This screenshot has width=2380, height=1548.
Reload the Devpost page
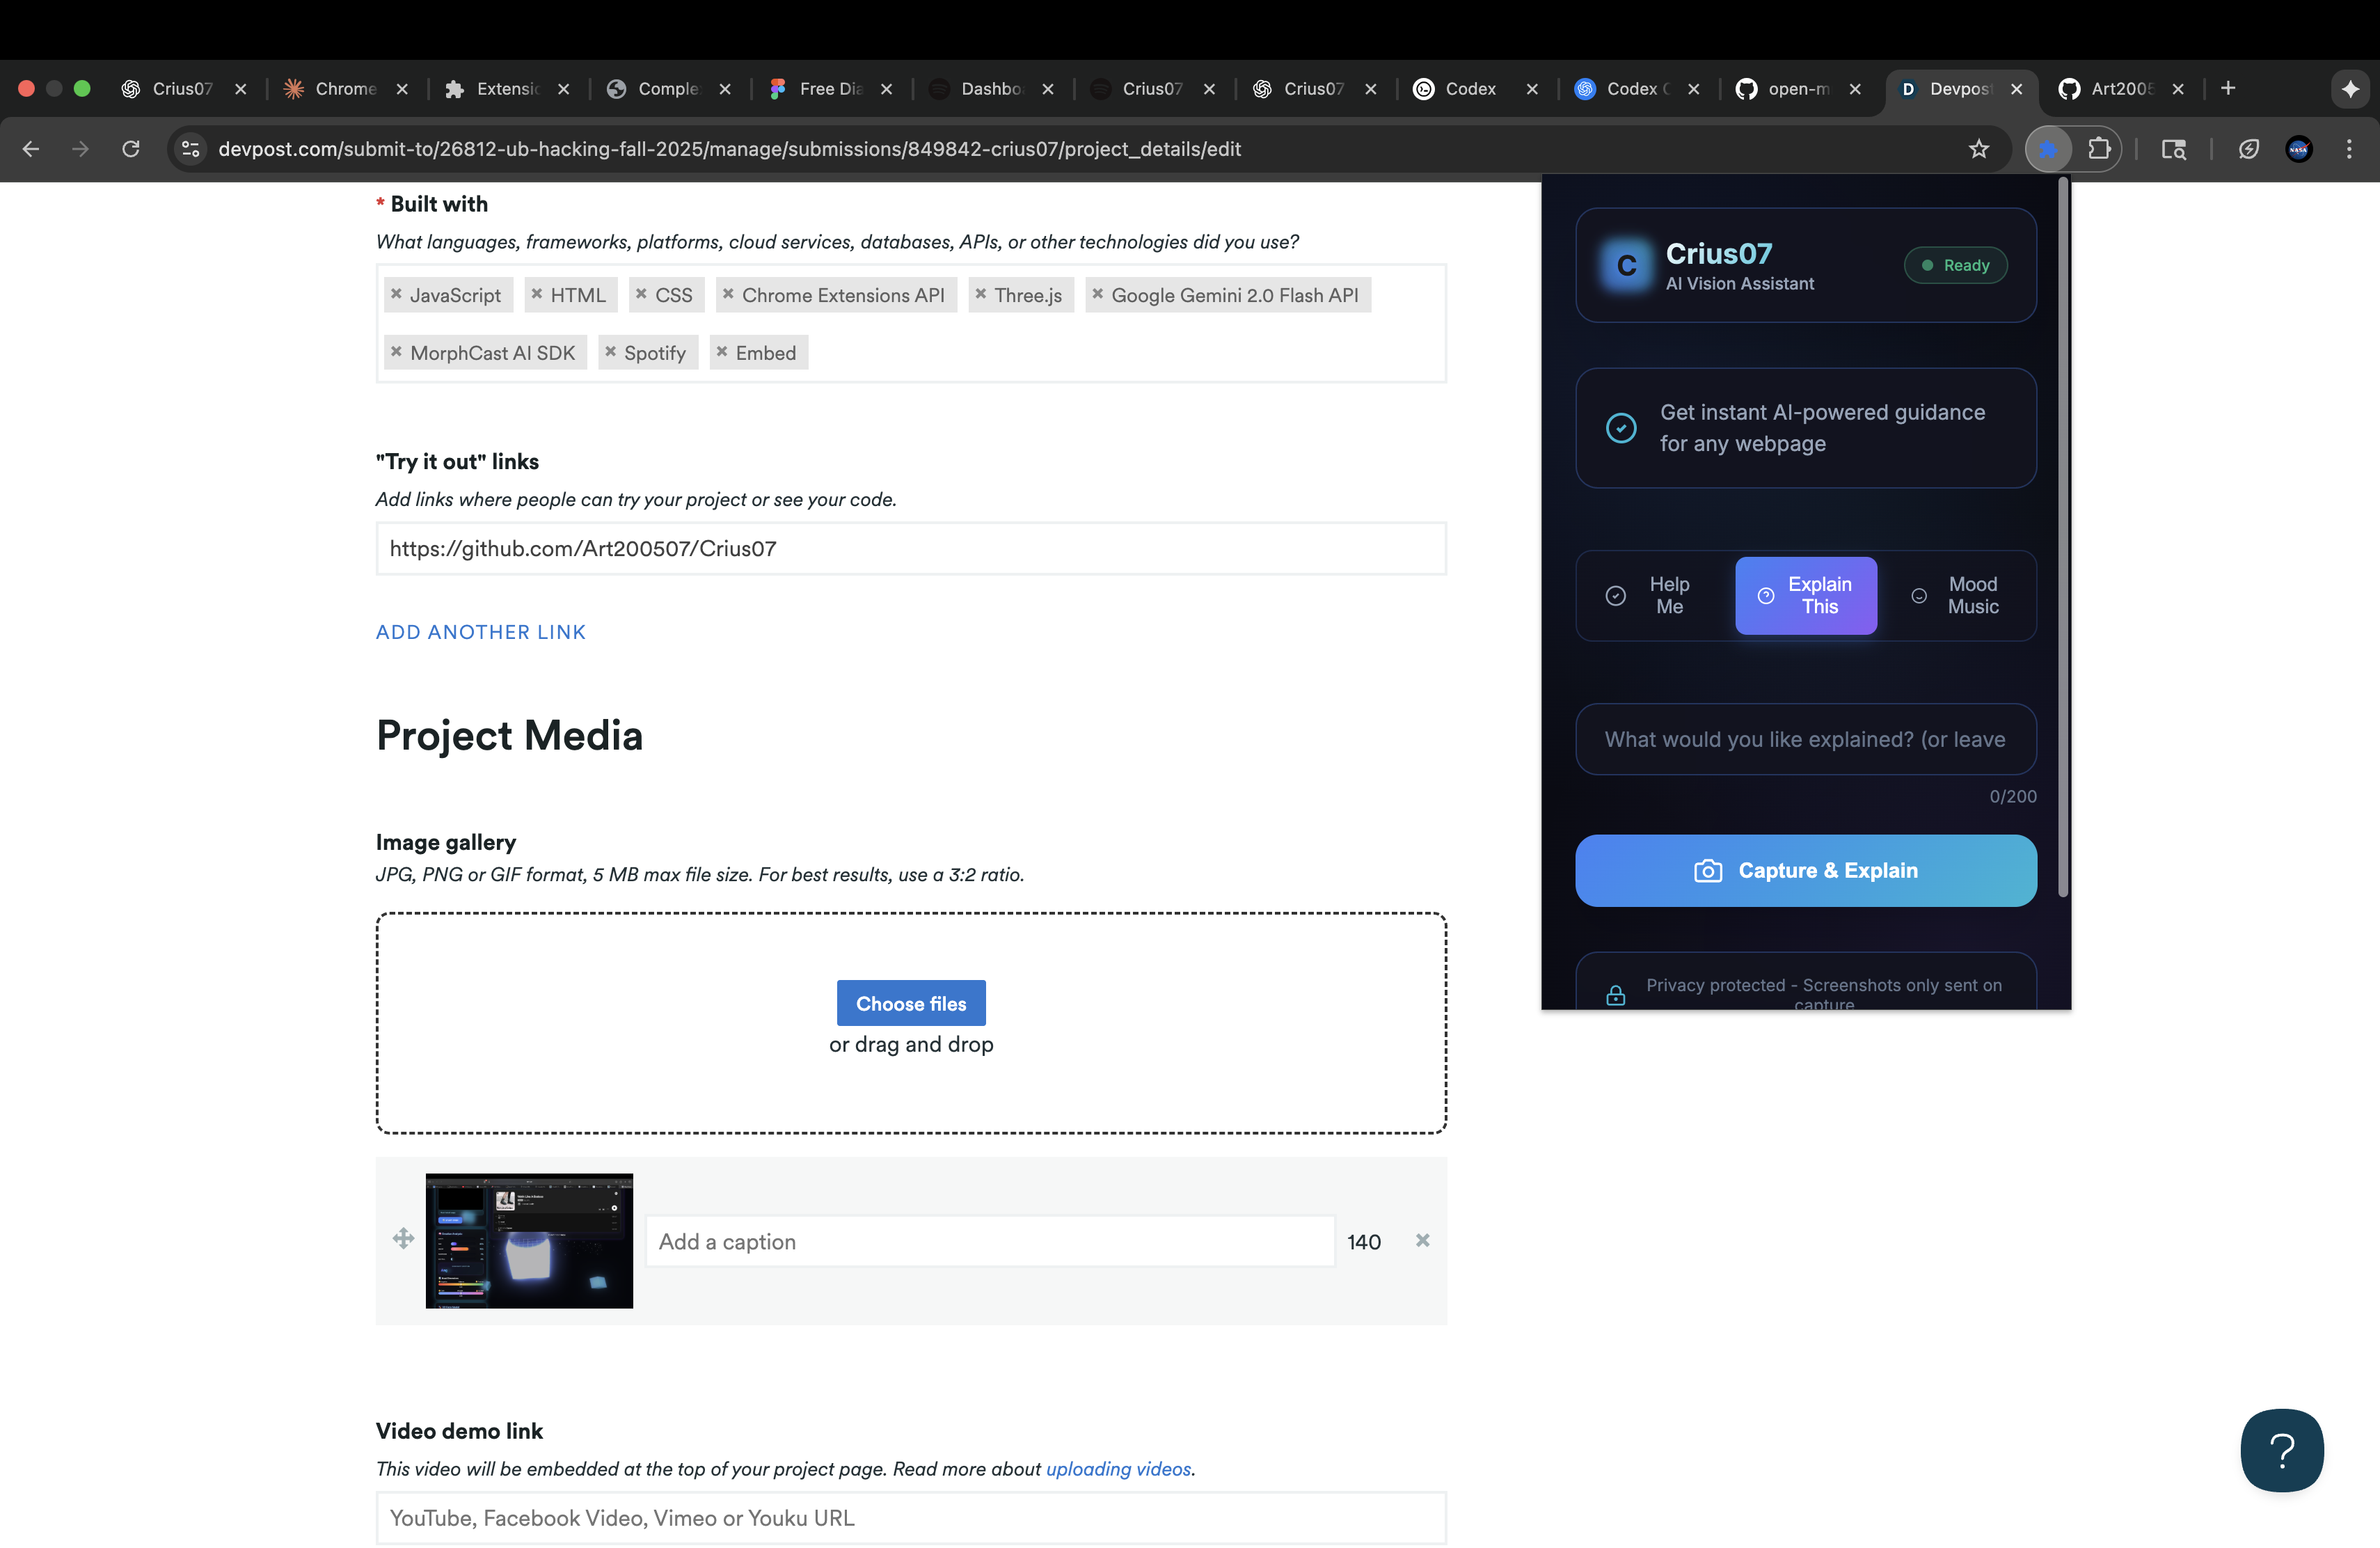[131, 149]
